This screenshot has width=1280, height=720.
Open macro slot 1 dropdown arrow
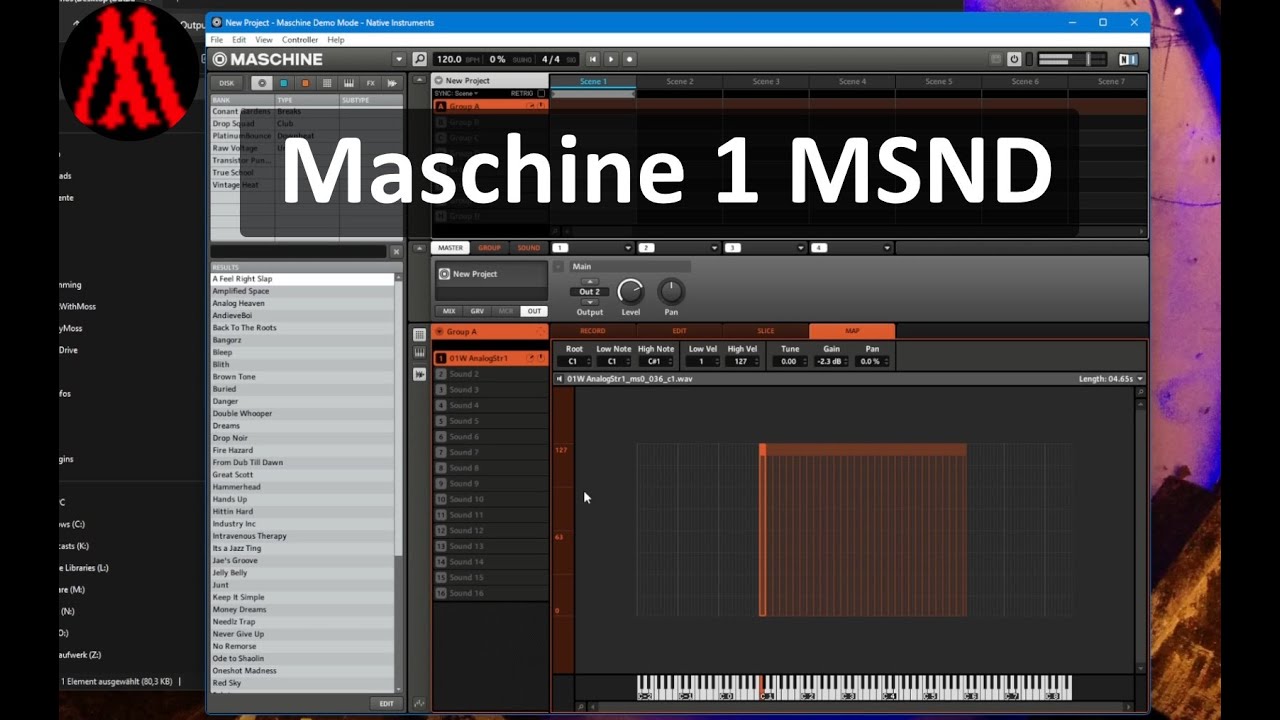[x=628, y=248]
